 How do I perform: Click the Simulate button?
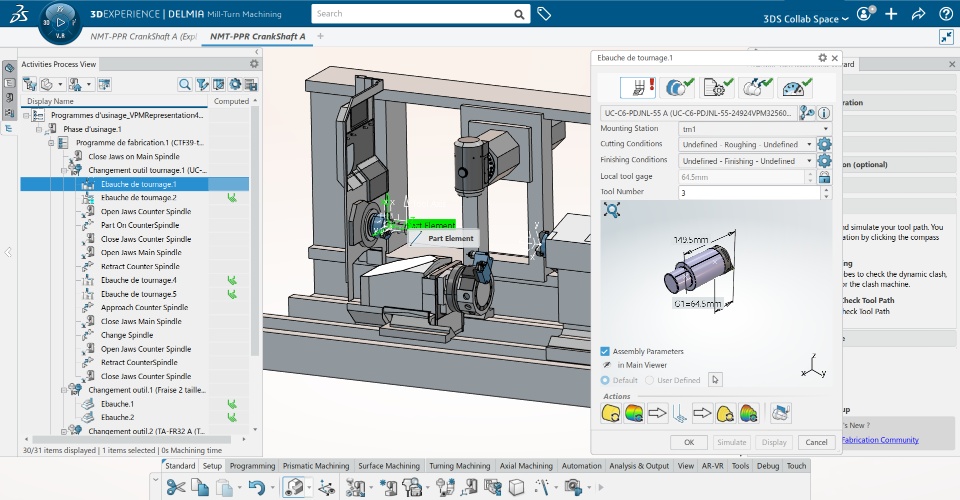[732, 442]
